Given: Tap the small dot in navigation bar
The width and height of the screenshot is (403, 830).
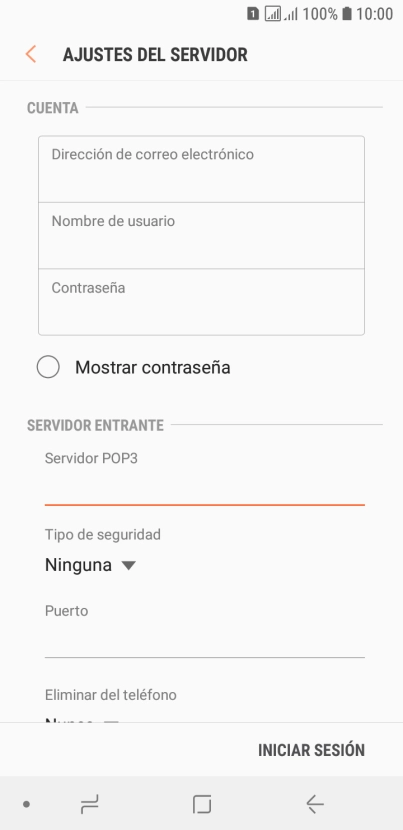Looking at the screenshot, I should 26,805.
